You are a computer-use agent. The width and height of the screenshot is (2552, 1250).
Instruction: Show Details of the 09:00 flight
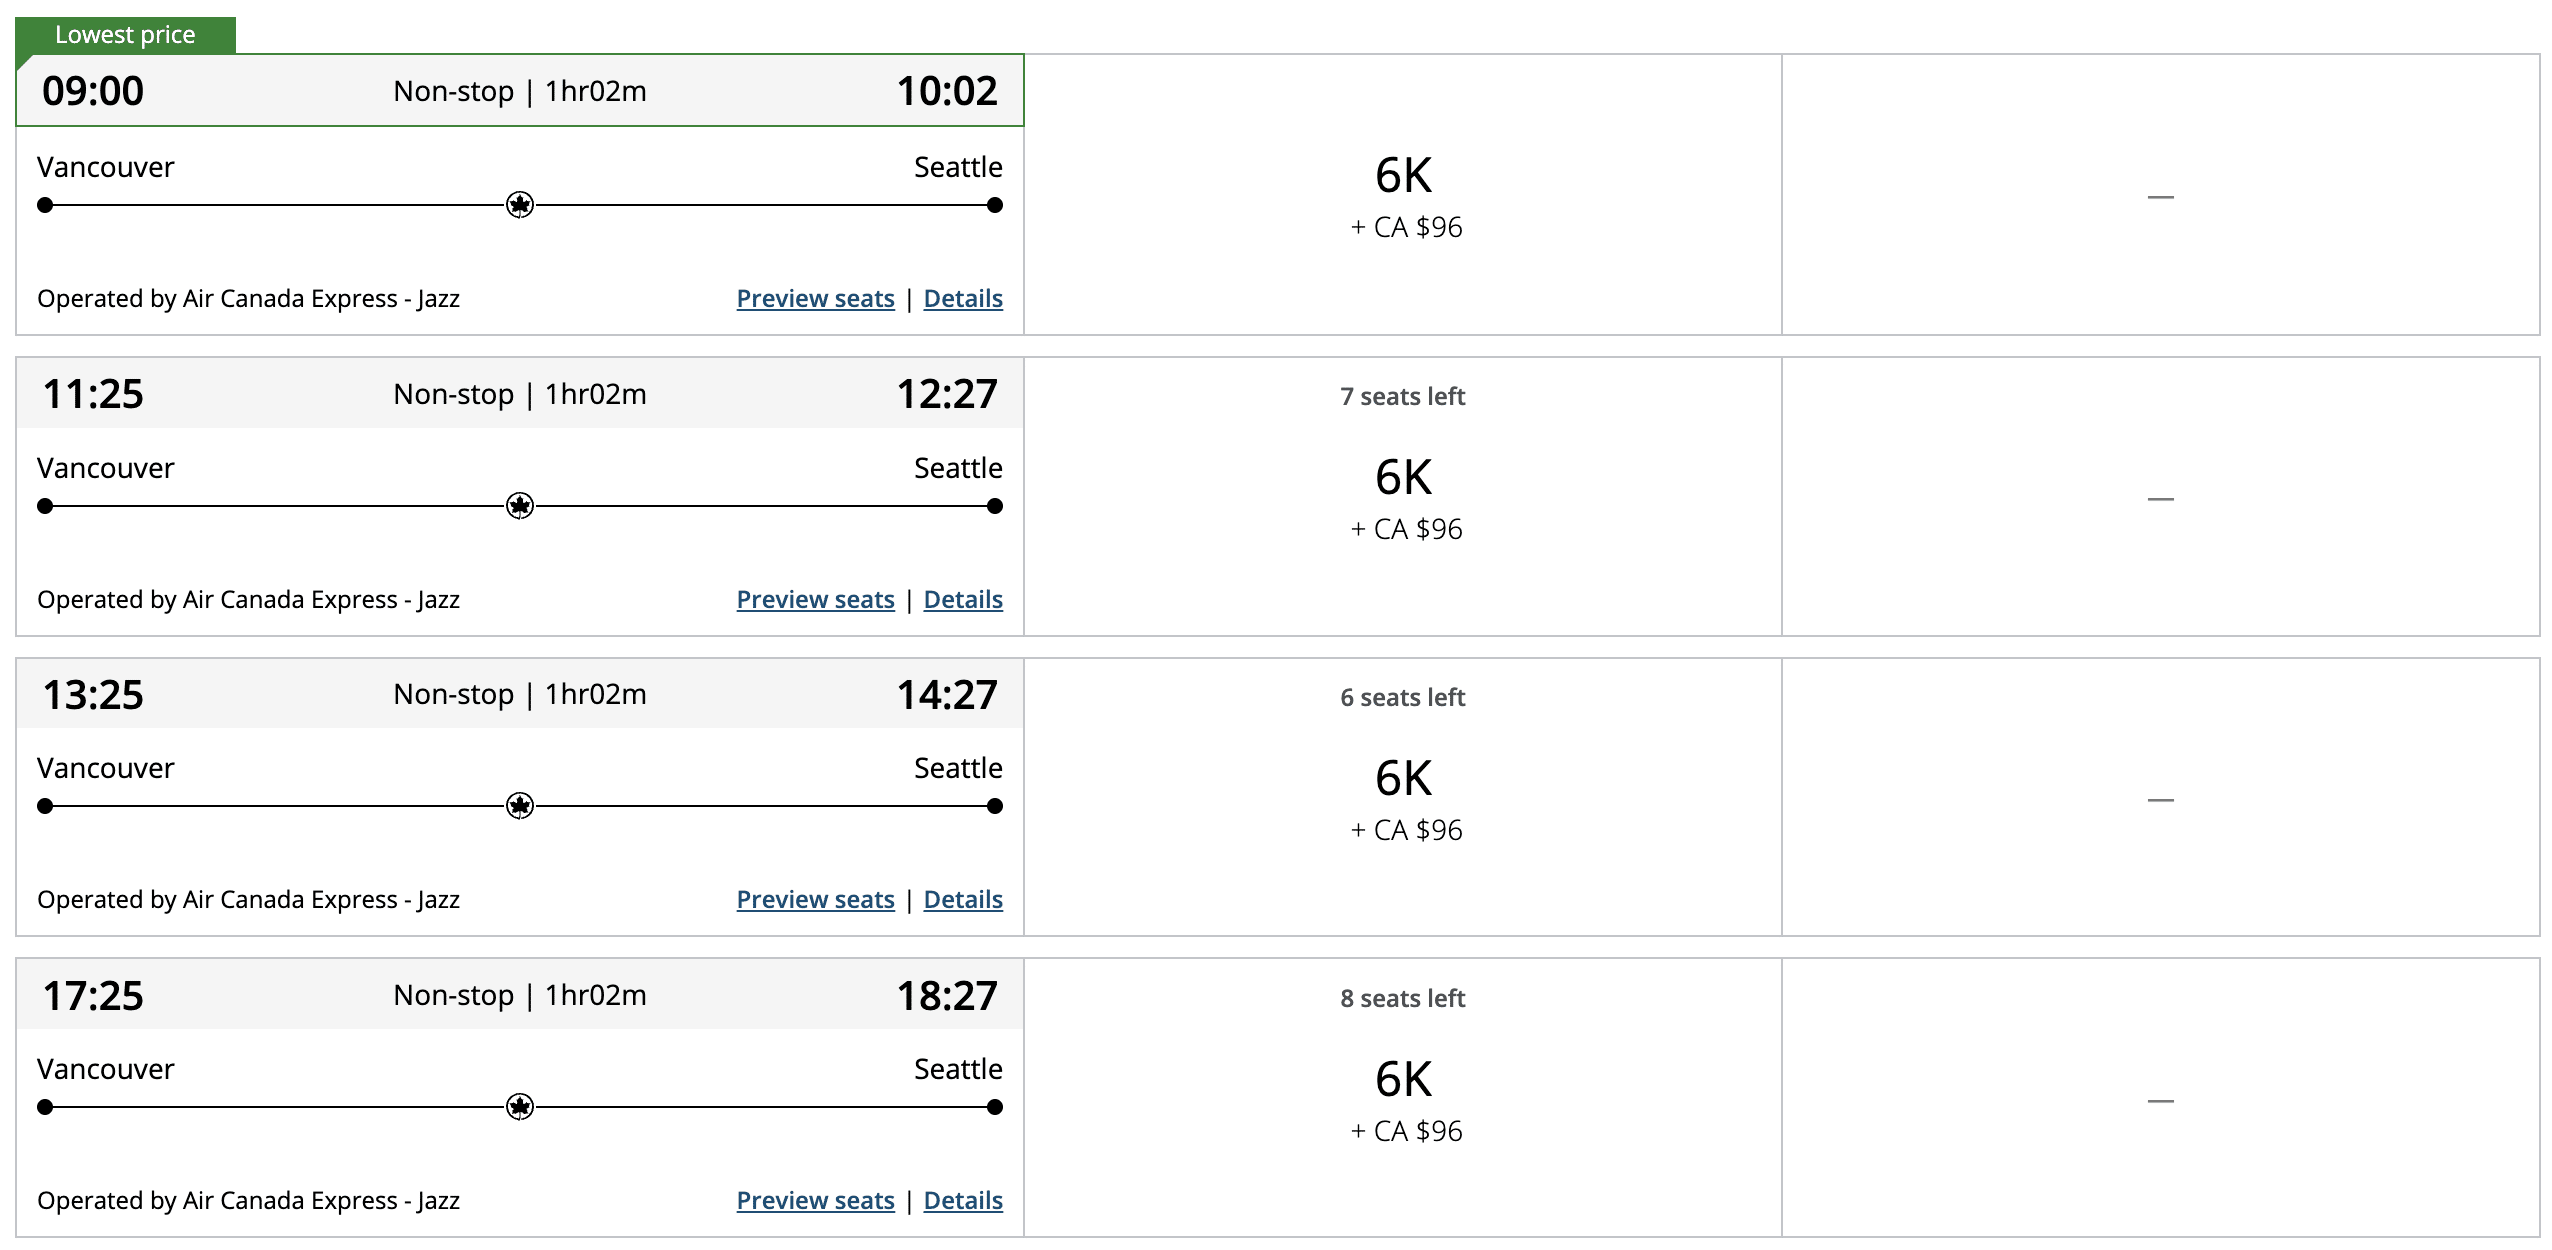[963, 299]
